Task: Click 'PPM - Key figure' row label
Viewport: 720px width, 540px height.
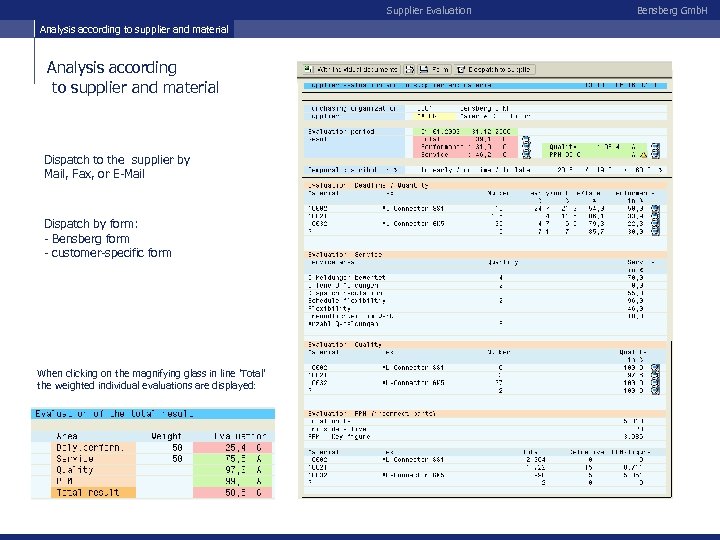Action: click(339, 437)
